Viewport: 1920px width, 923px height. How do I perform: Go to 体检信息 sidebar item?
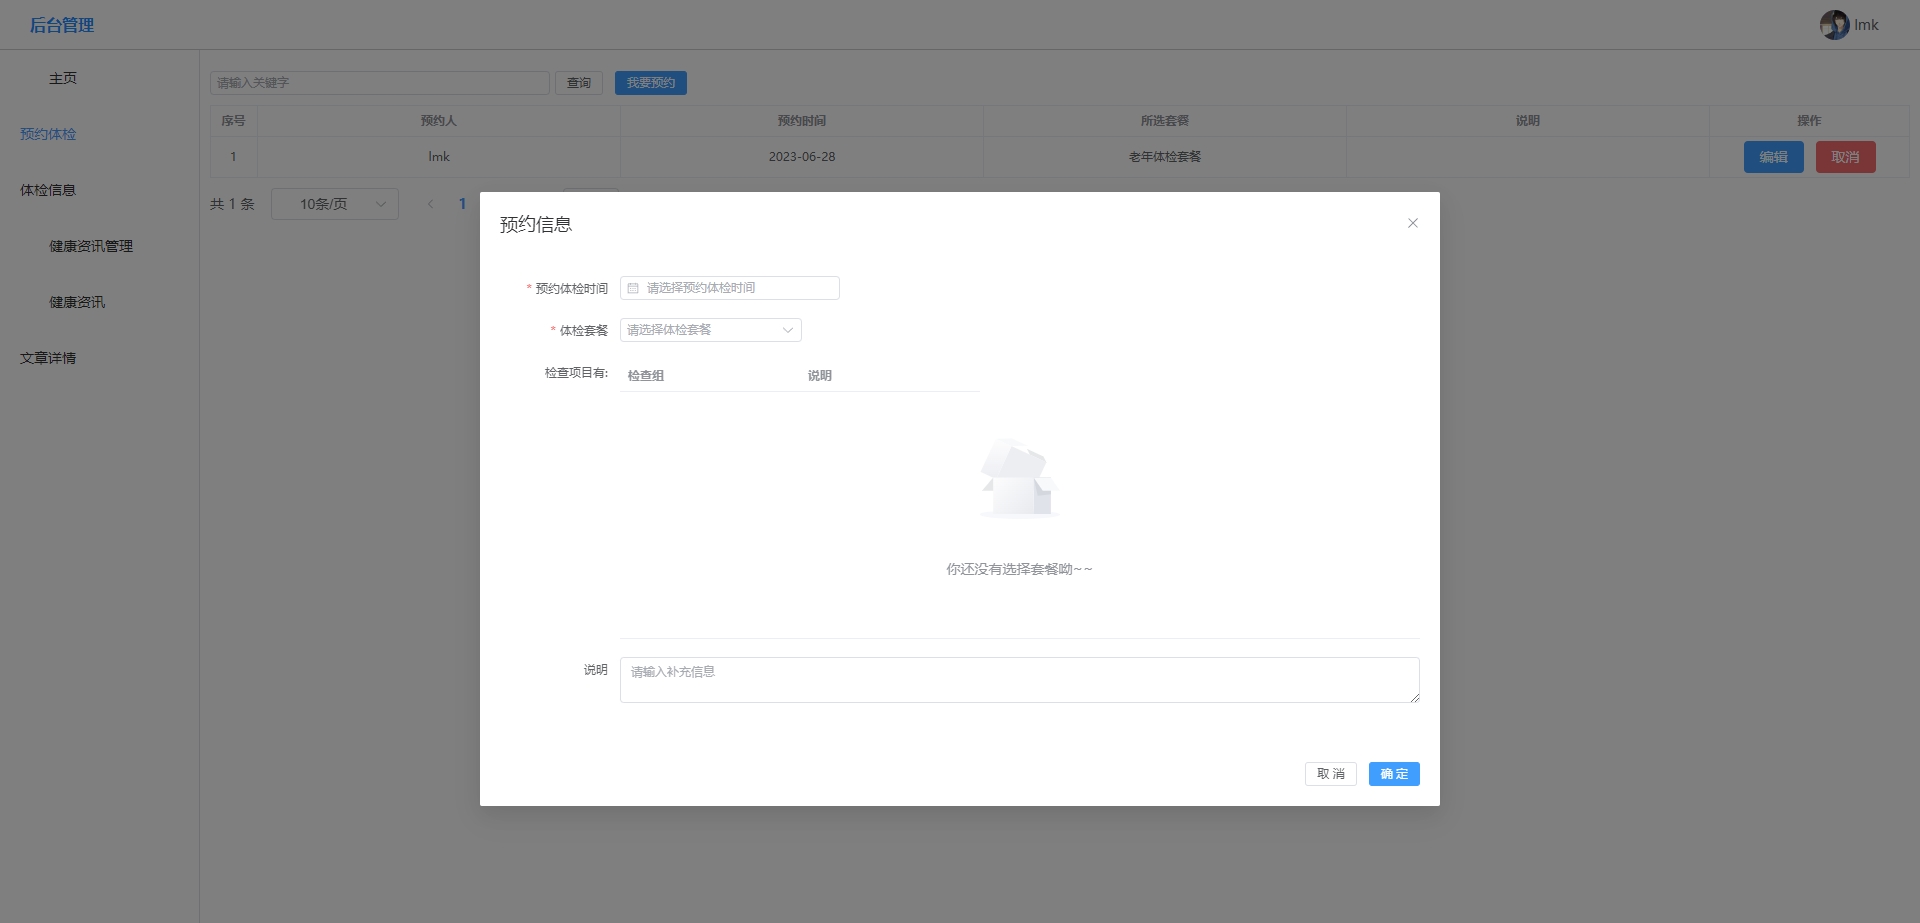coord(48,190)
